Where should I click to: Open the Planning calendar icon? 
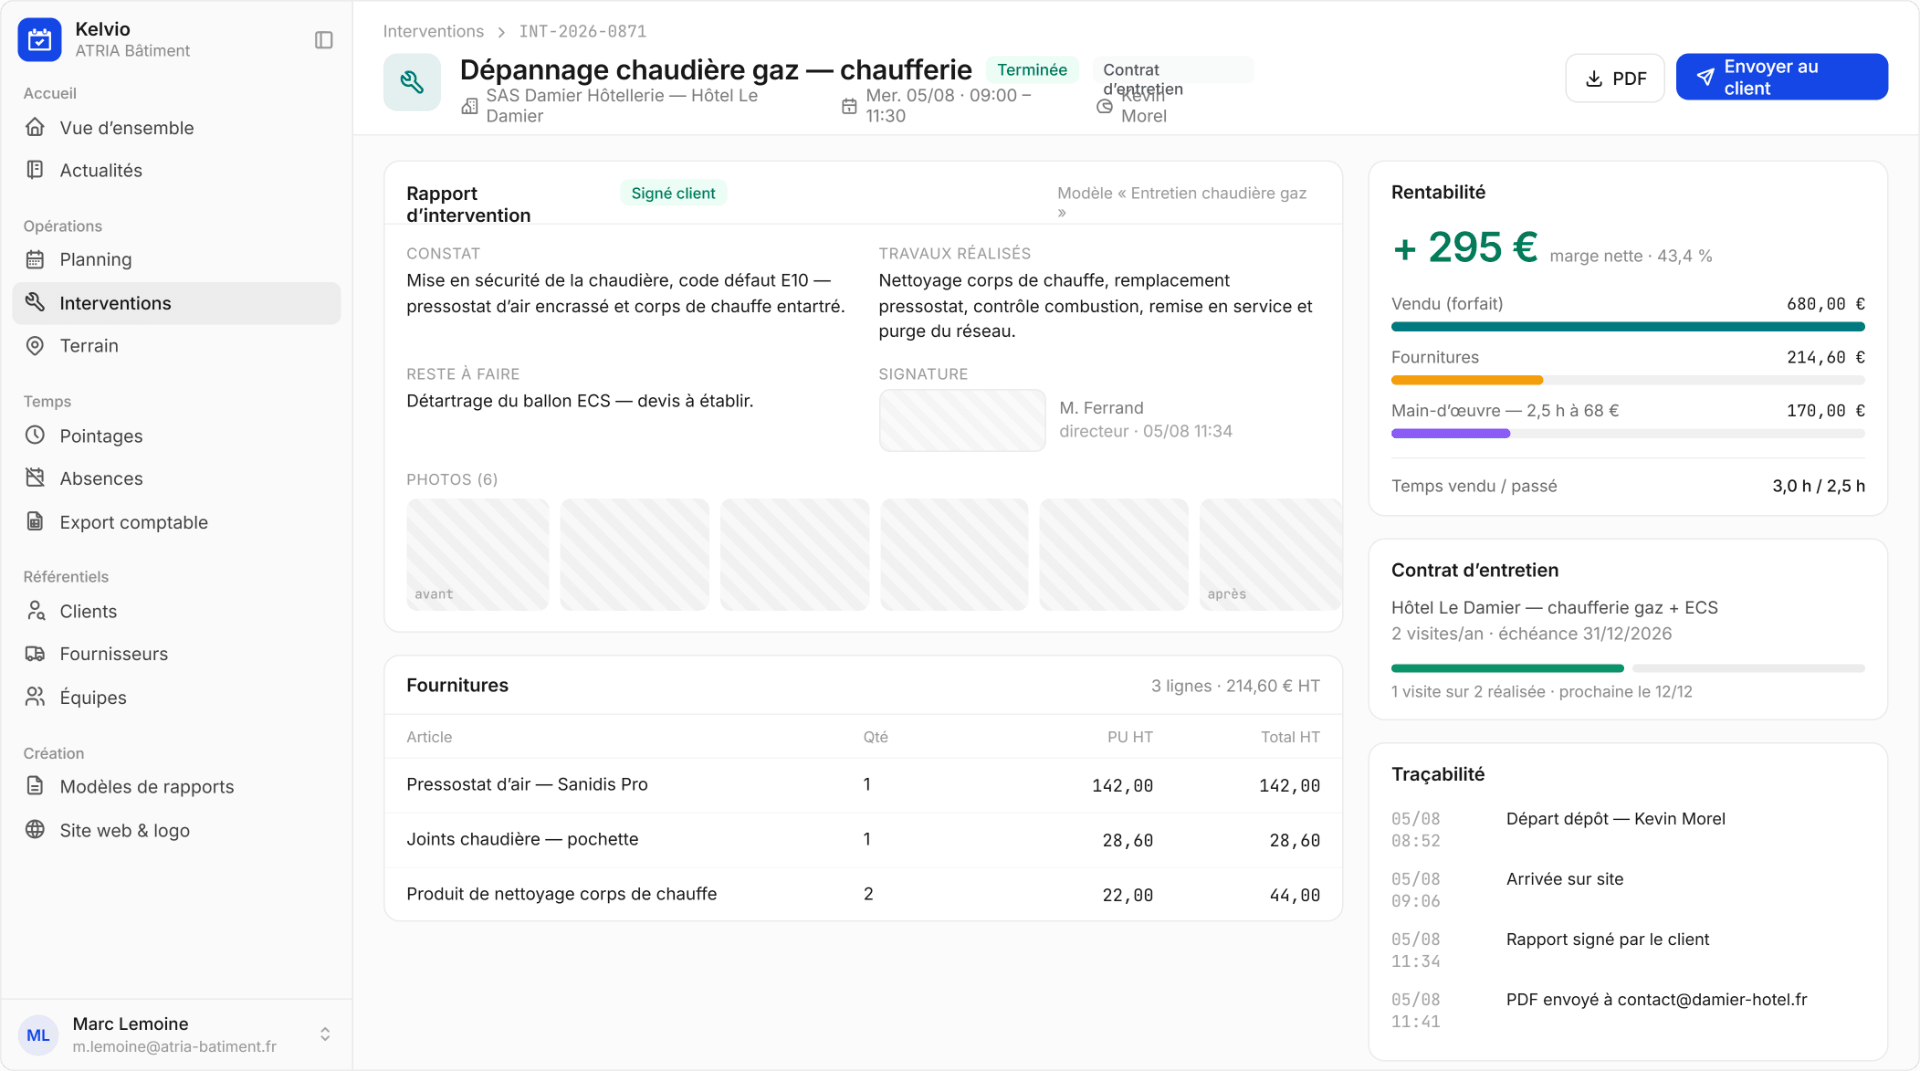click(35, 259)
